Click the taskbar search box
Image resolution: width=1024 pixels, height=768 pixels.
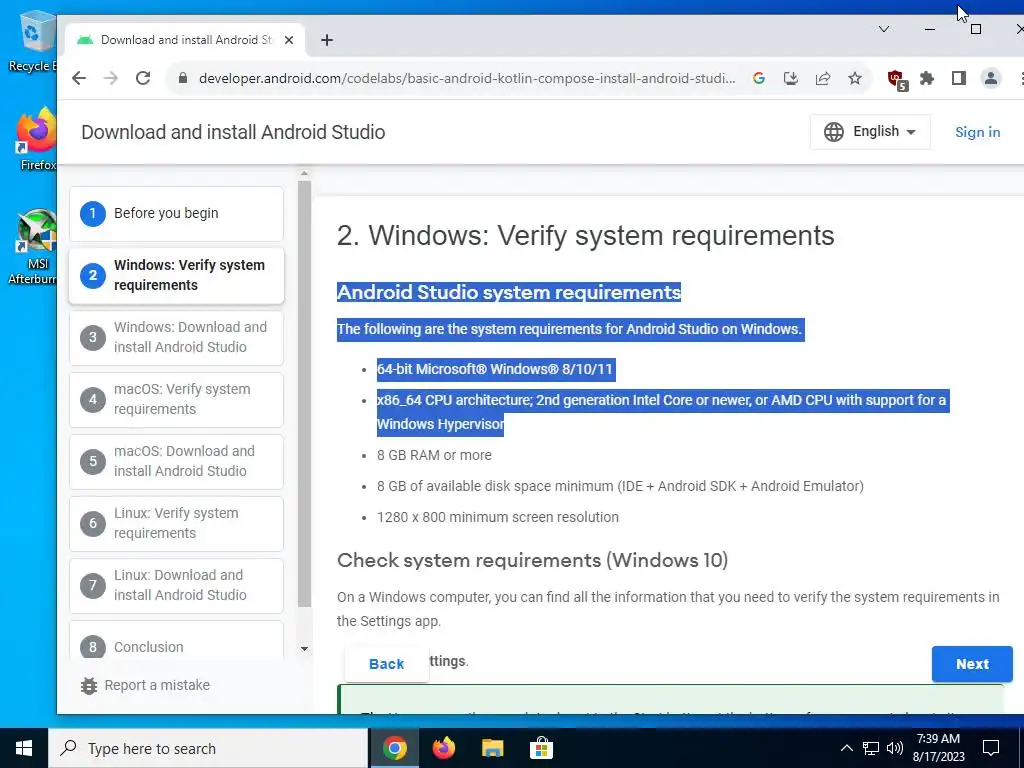208,748
